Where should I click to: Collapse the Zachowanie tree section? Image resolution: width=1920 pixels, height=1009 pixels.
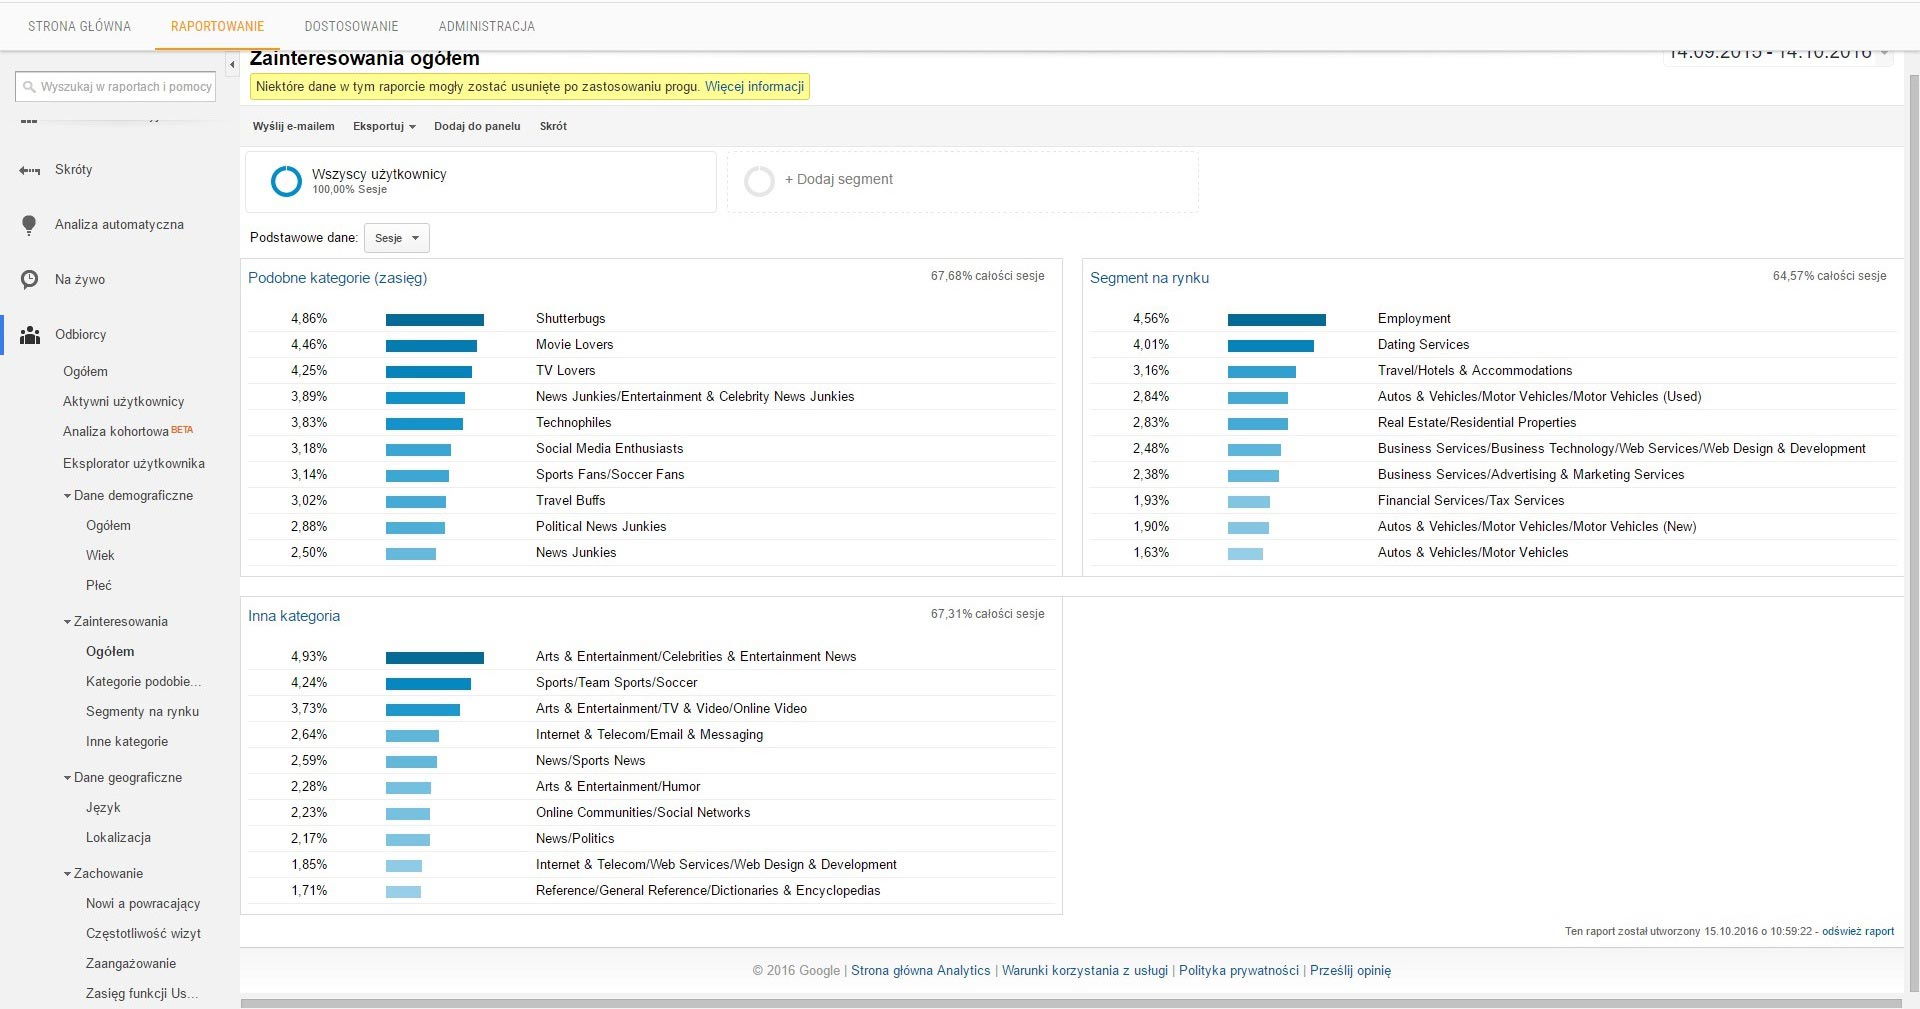[67, 874]
